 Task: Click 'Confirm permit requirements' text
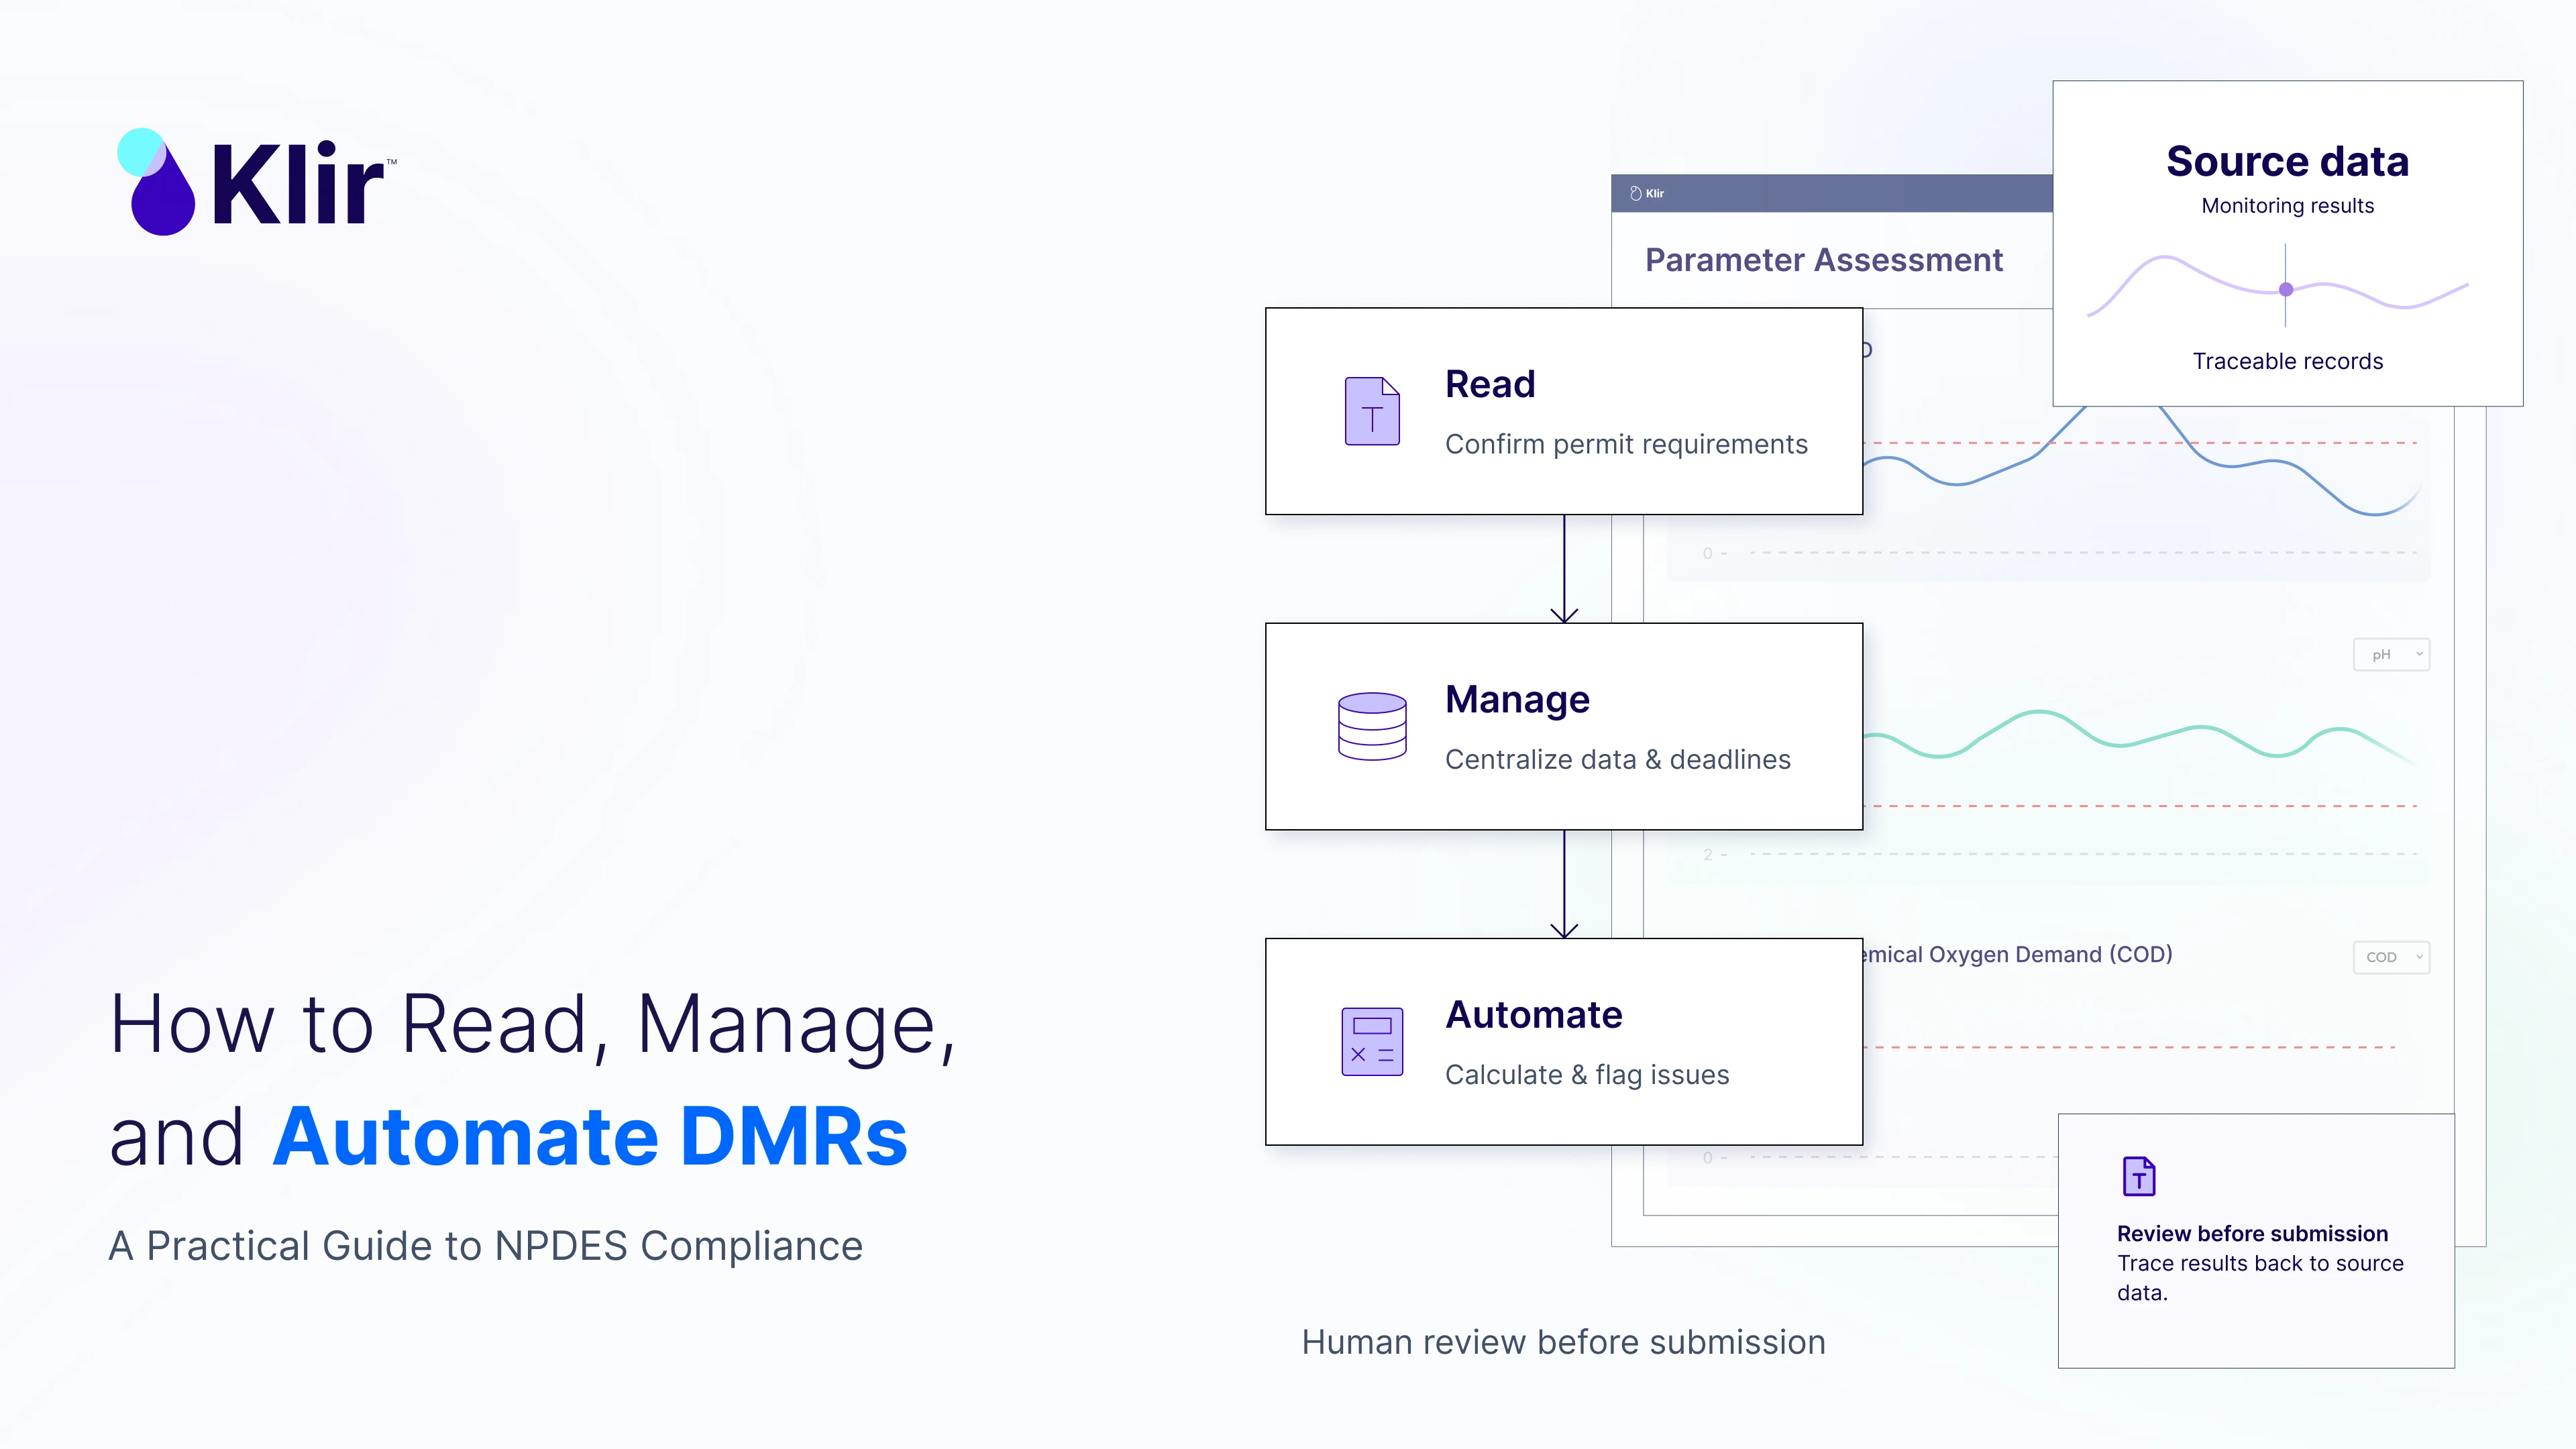(x=1626, y=444)
